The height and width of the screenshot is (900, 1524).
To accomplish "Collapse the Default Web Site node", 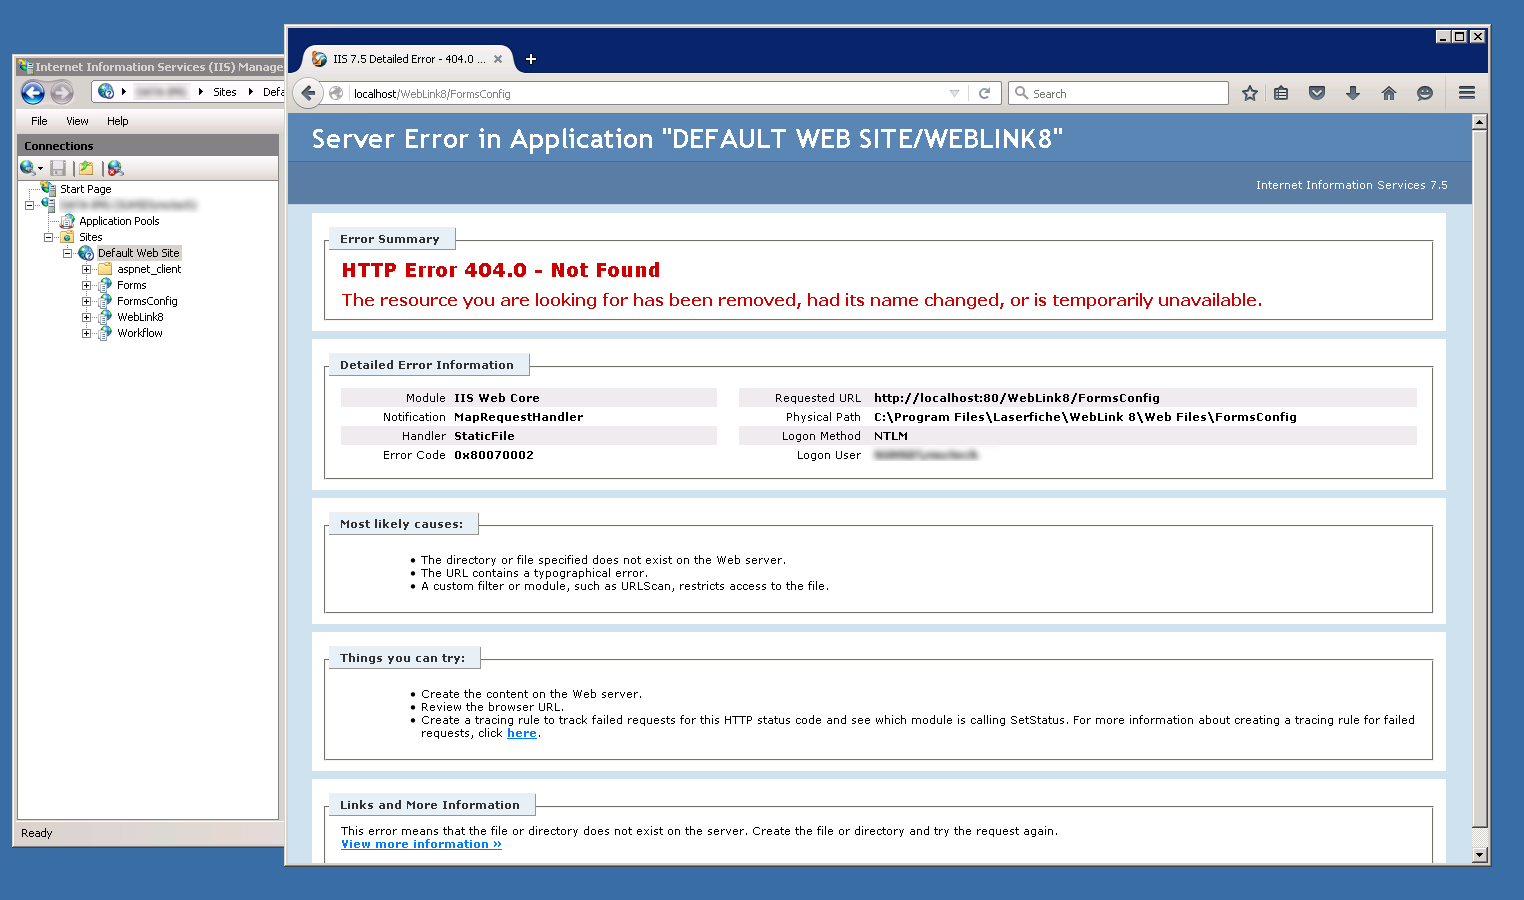I will pos(67,253).
